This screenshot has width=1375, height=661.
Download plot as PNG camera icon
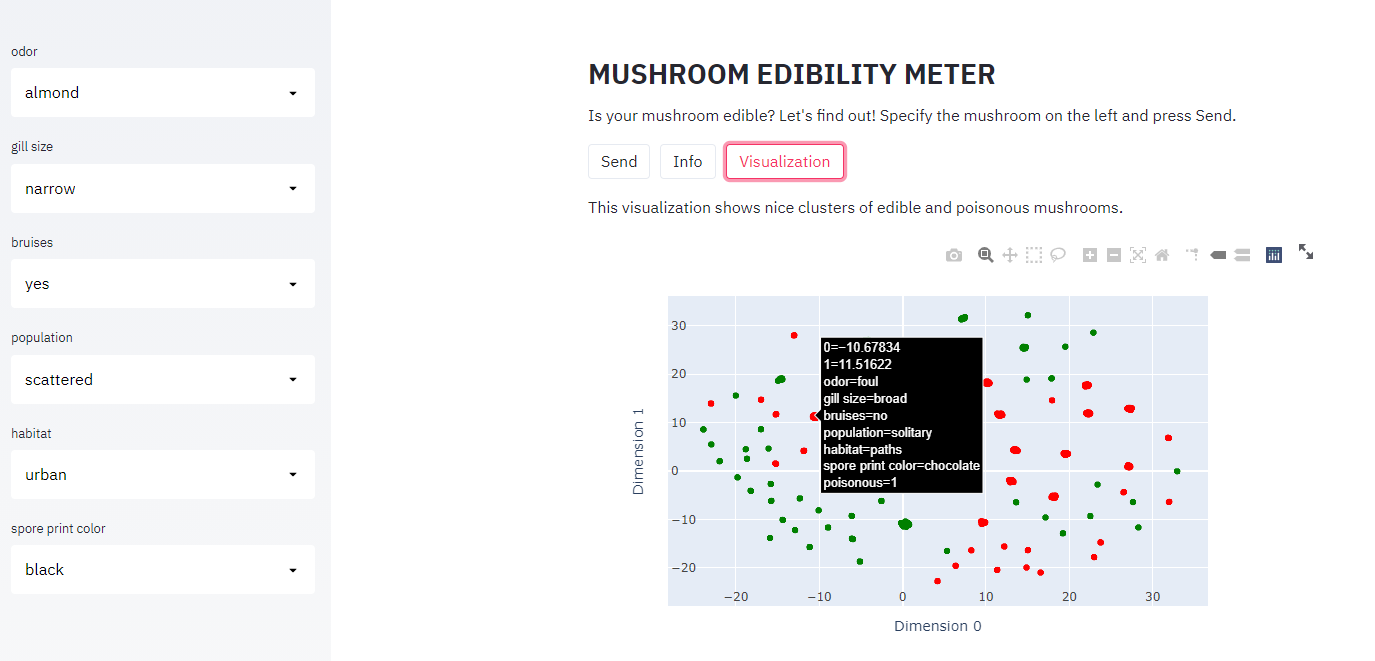[954, 255]
